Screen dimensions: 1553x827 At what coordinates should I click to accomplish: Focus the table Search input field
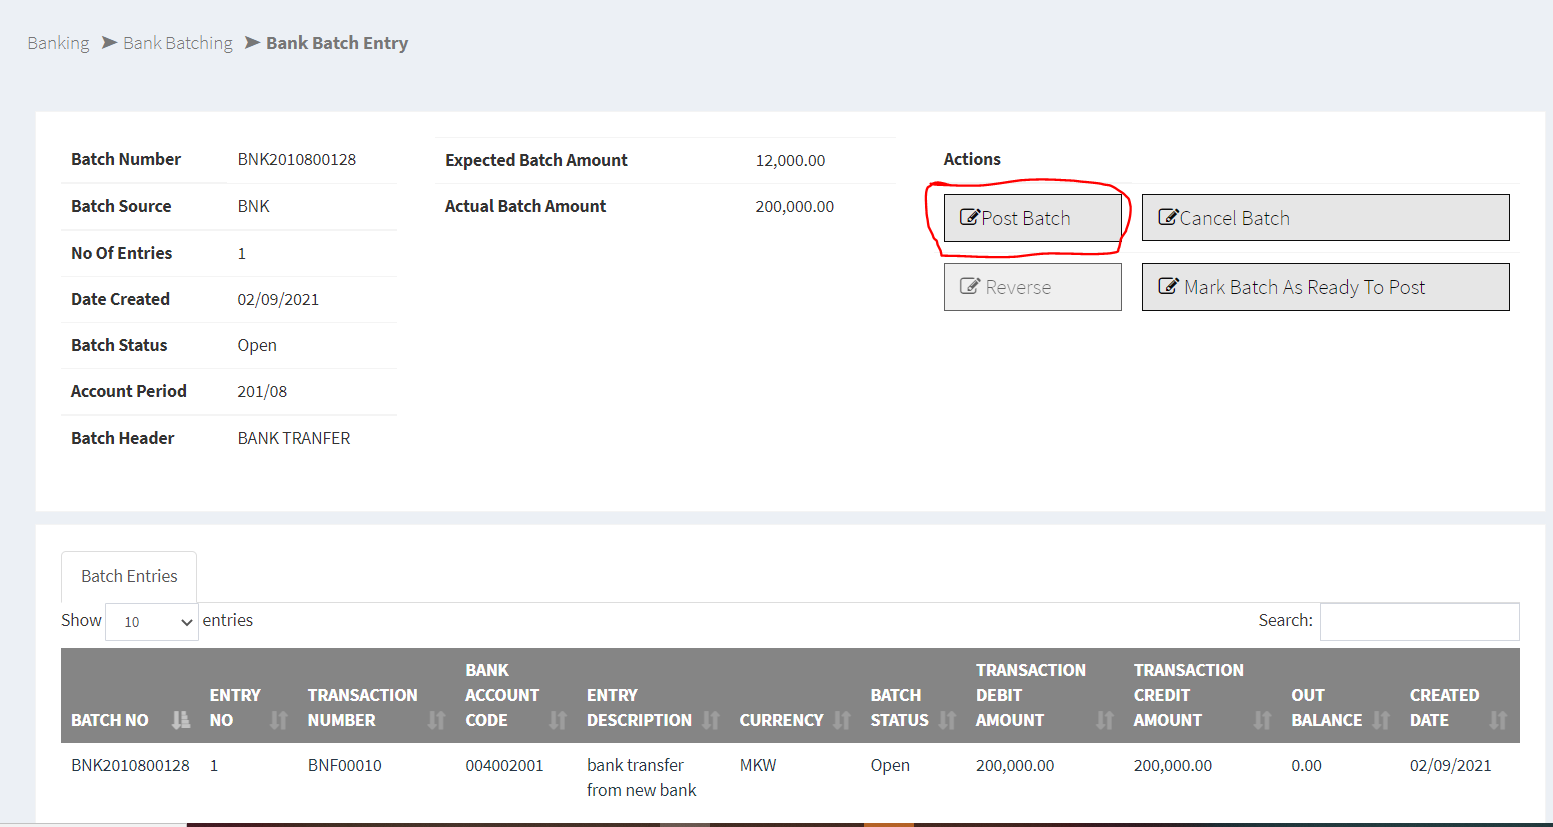(x=1419, y=621)
